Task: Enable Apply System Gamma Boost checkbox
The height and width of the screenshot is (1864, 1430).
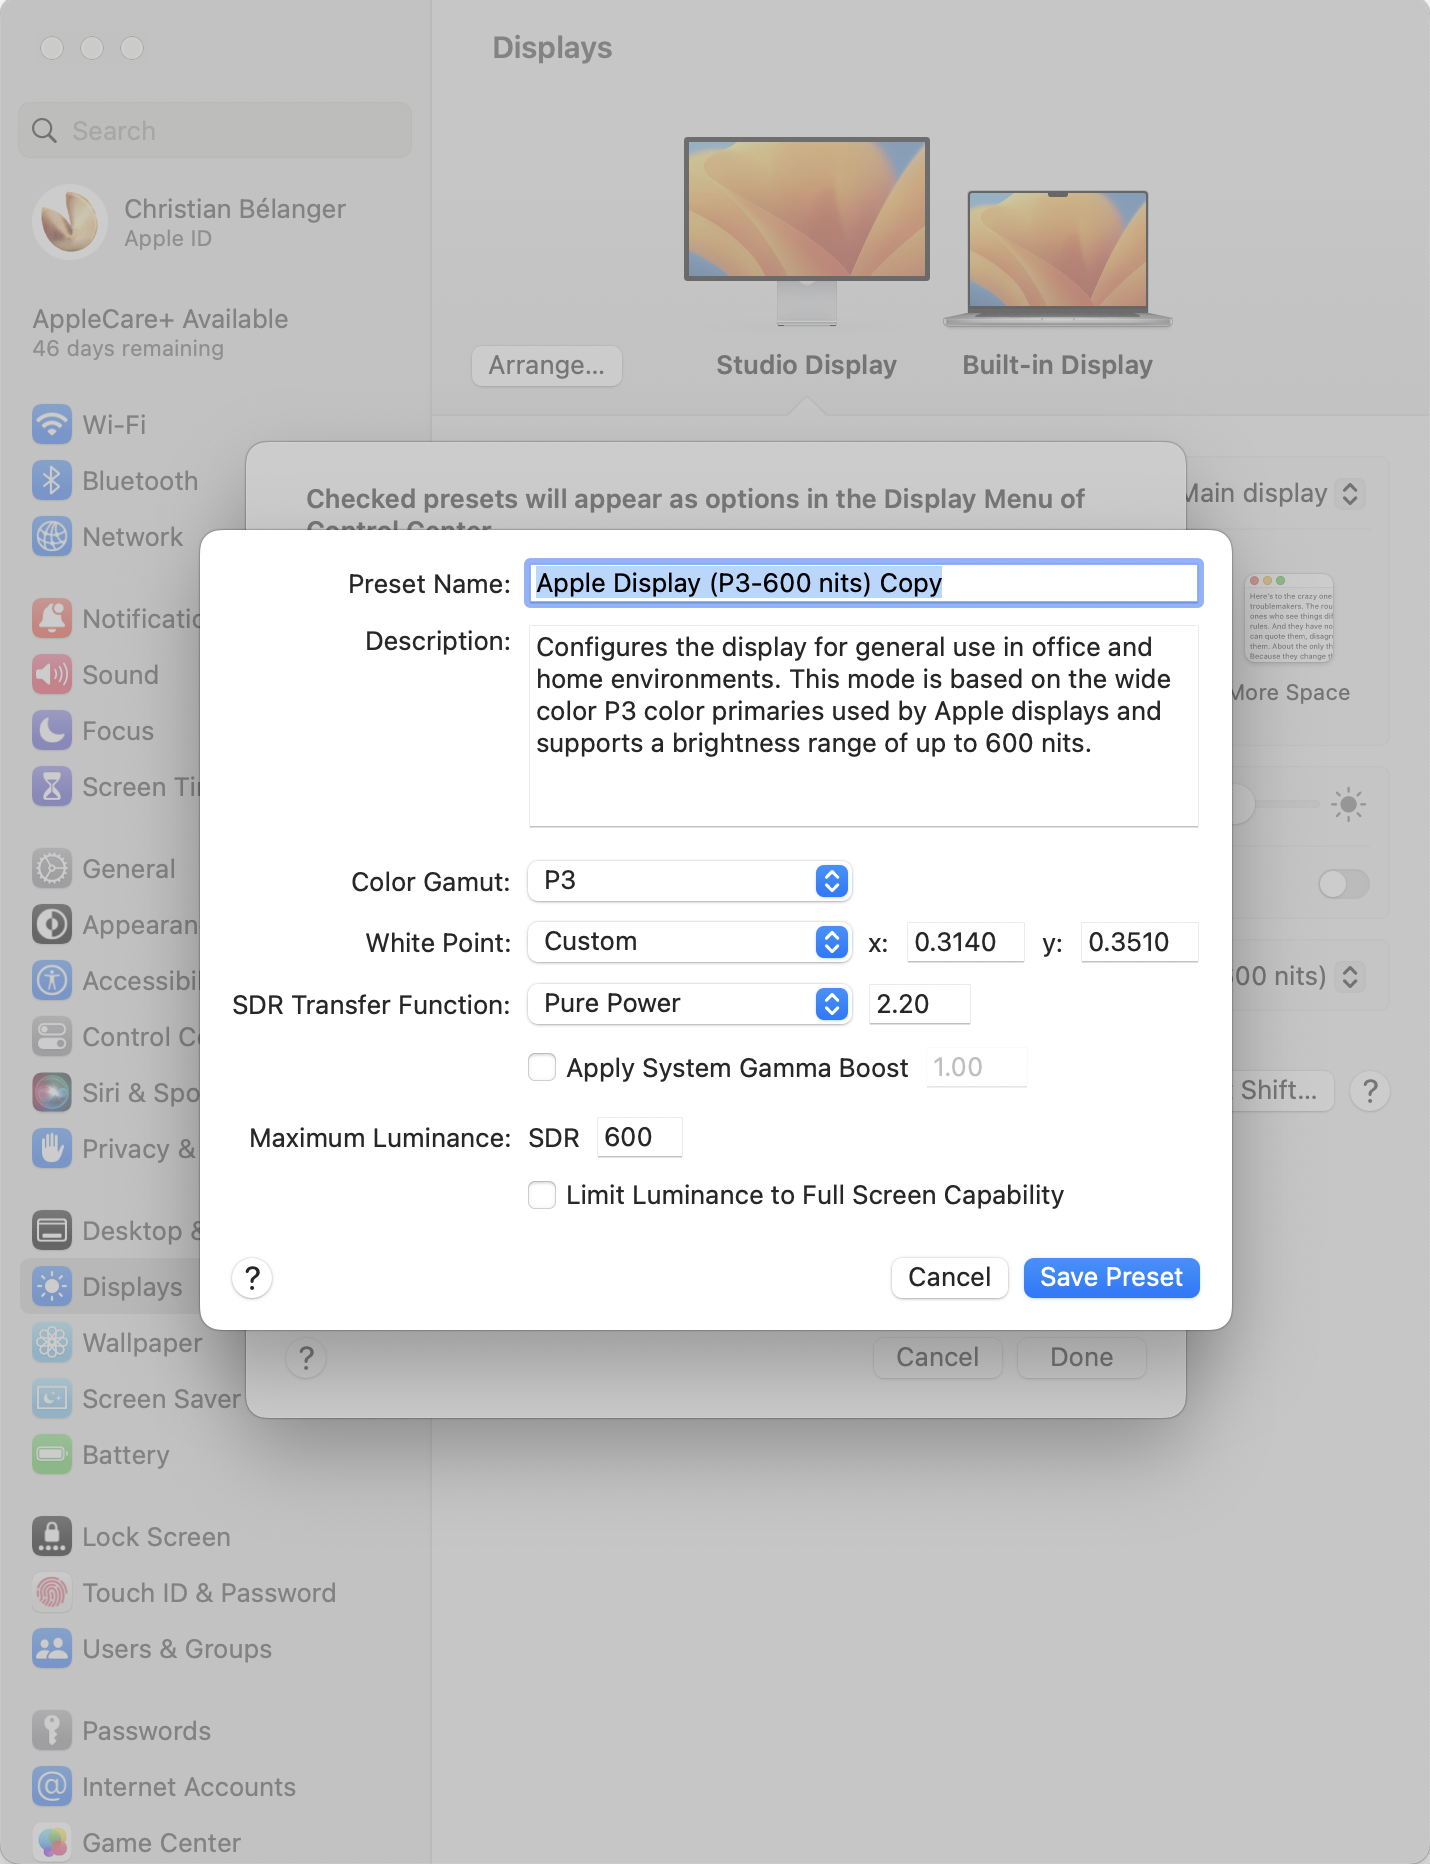Action: click(542, 1068)
